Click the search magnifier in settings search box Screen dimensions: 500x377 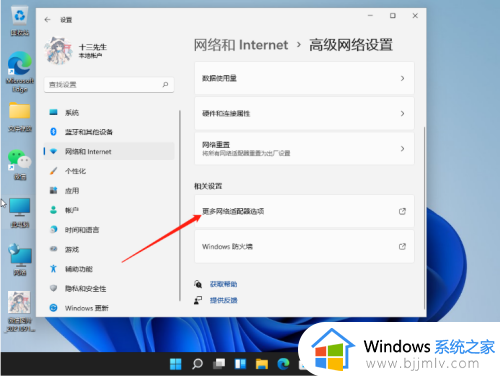(165, 84)
